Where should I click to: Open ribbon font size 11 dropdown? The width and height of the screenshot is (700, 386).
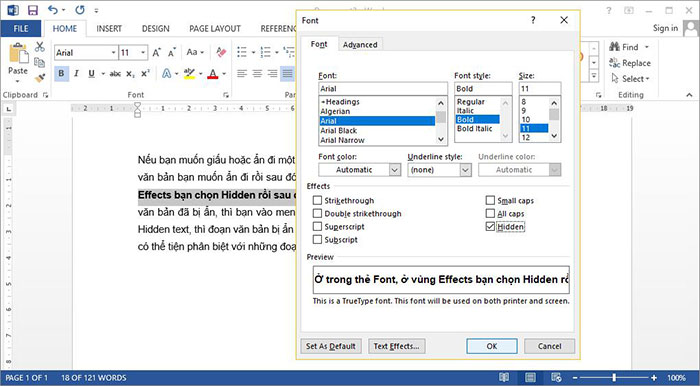click(x=143, y=53)
